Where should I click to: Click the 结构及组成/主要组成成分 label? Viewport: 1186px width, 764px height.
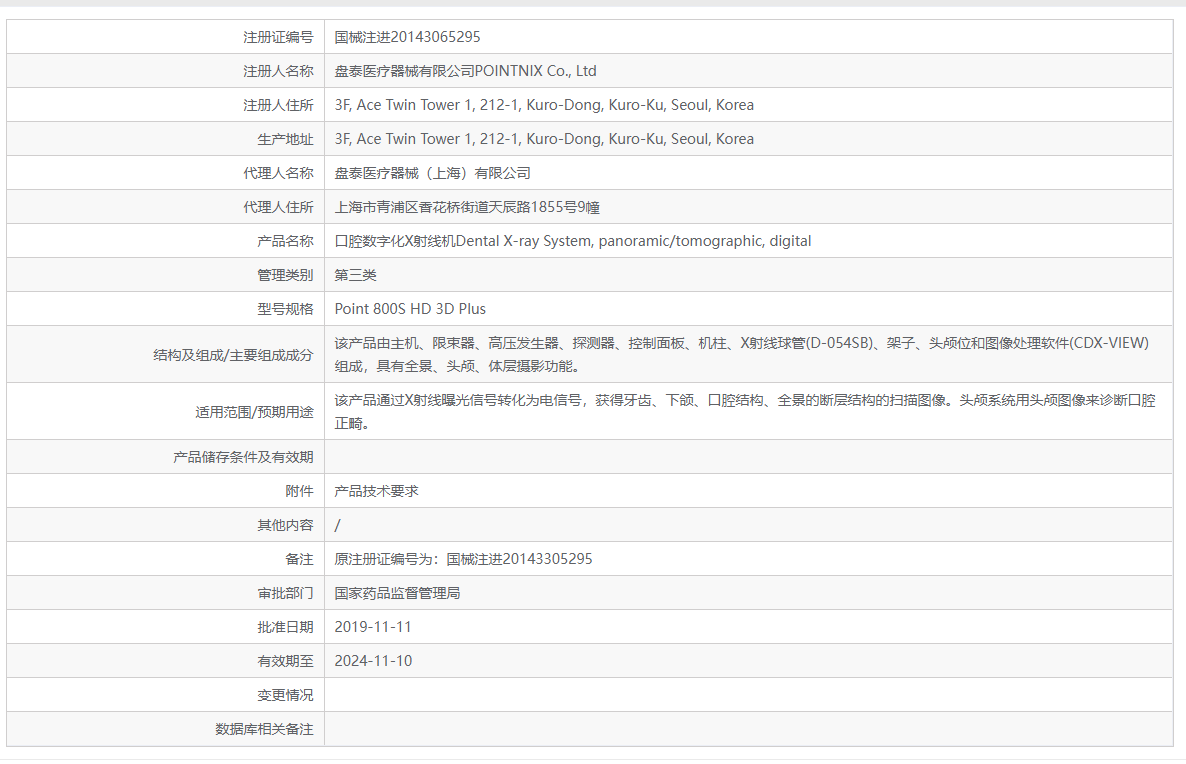pyautogui.click(x=233, y=355)
